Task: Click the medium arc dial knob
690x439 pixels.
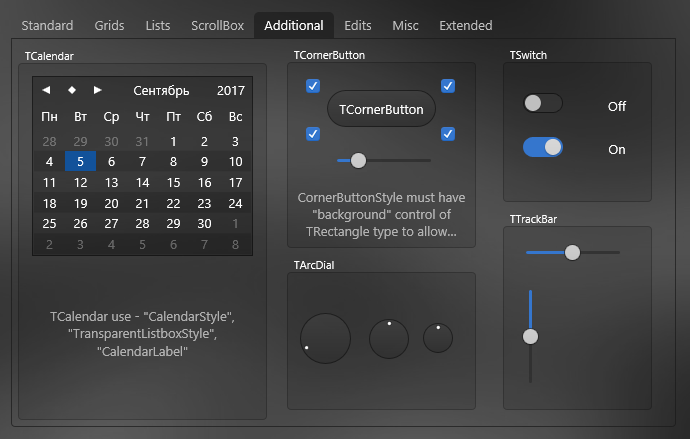Action: [389, 339]
